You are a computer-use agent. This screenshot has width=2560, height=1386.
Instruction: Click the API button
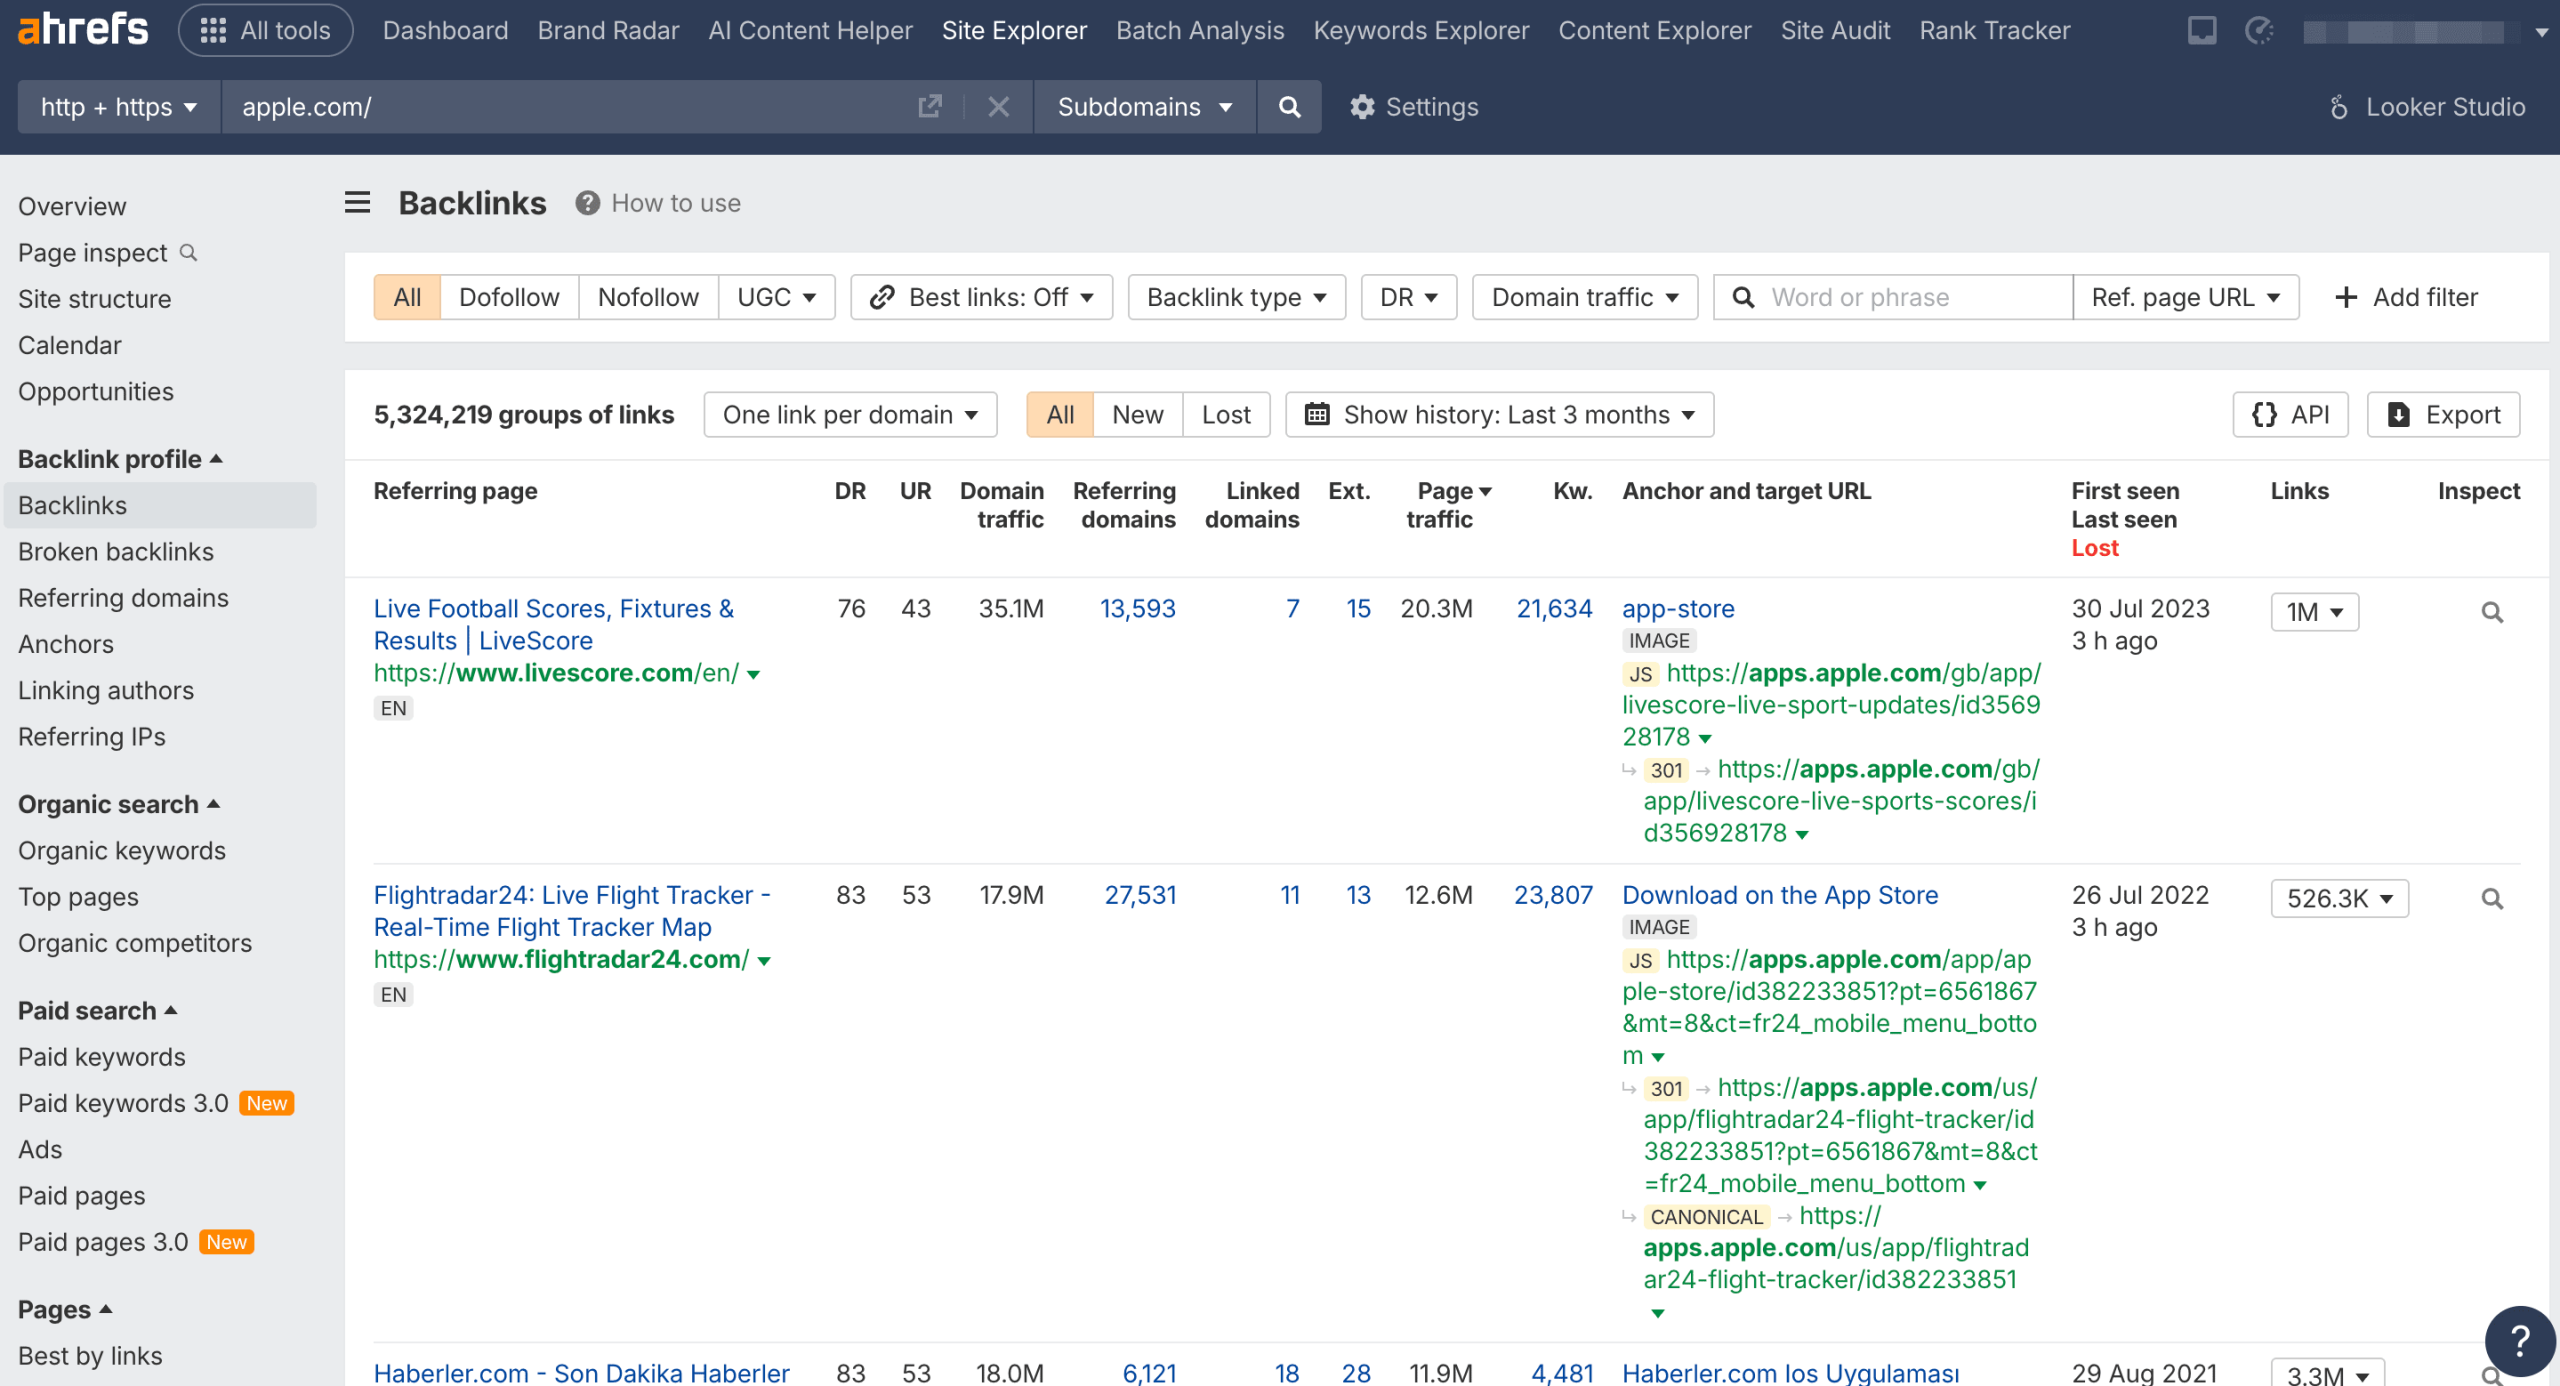point(2291,414)
